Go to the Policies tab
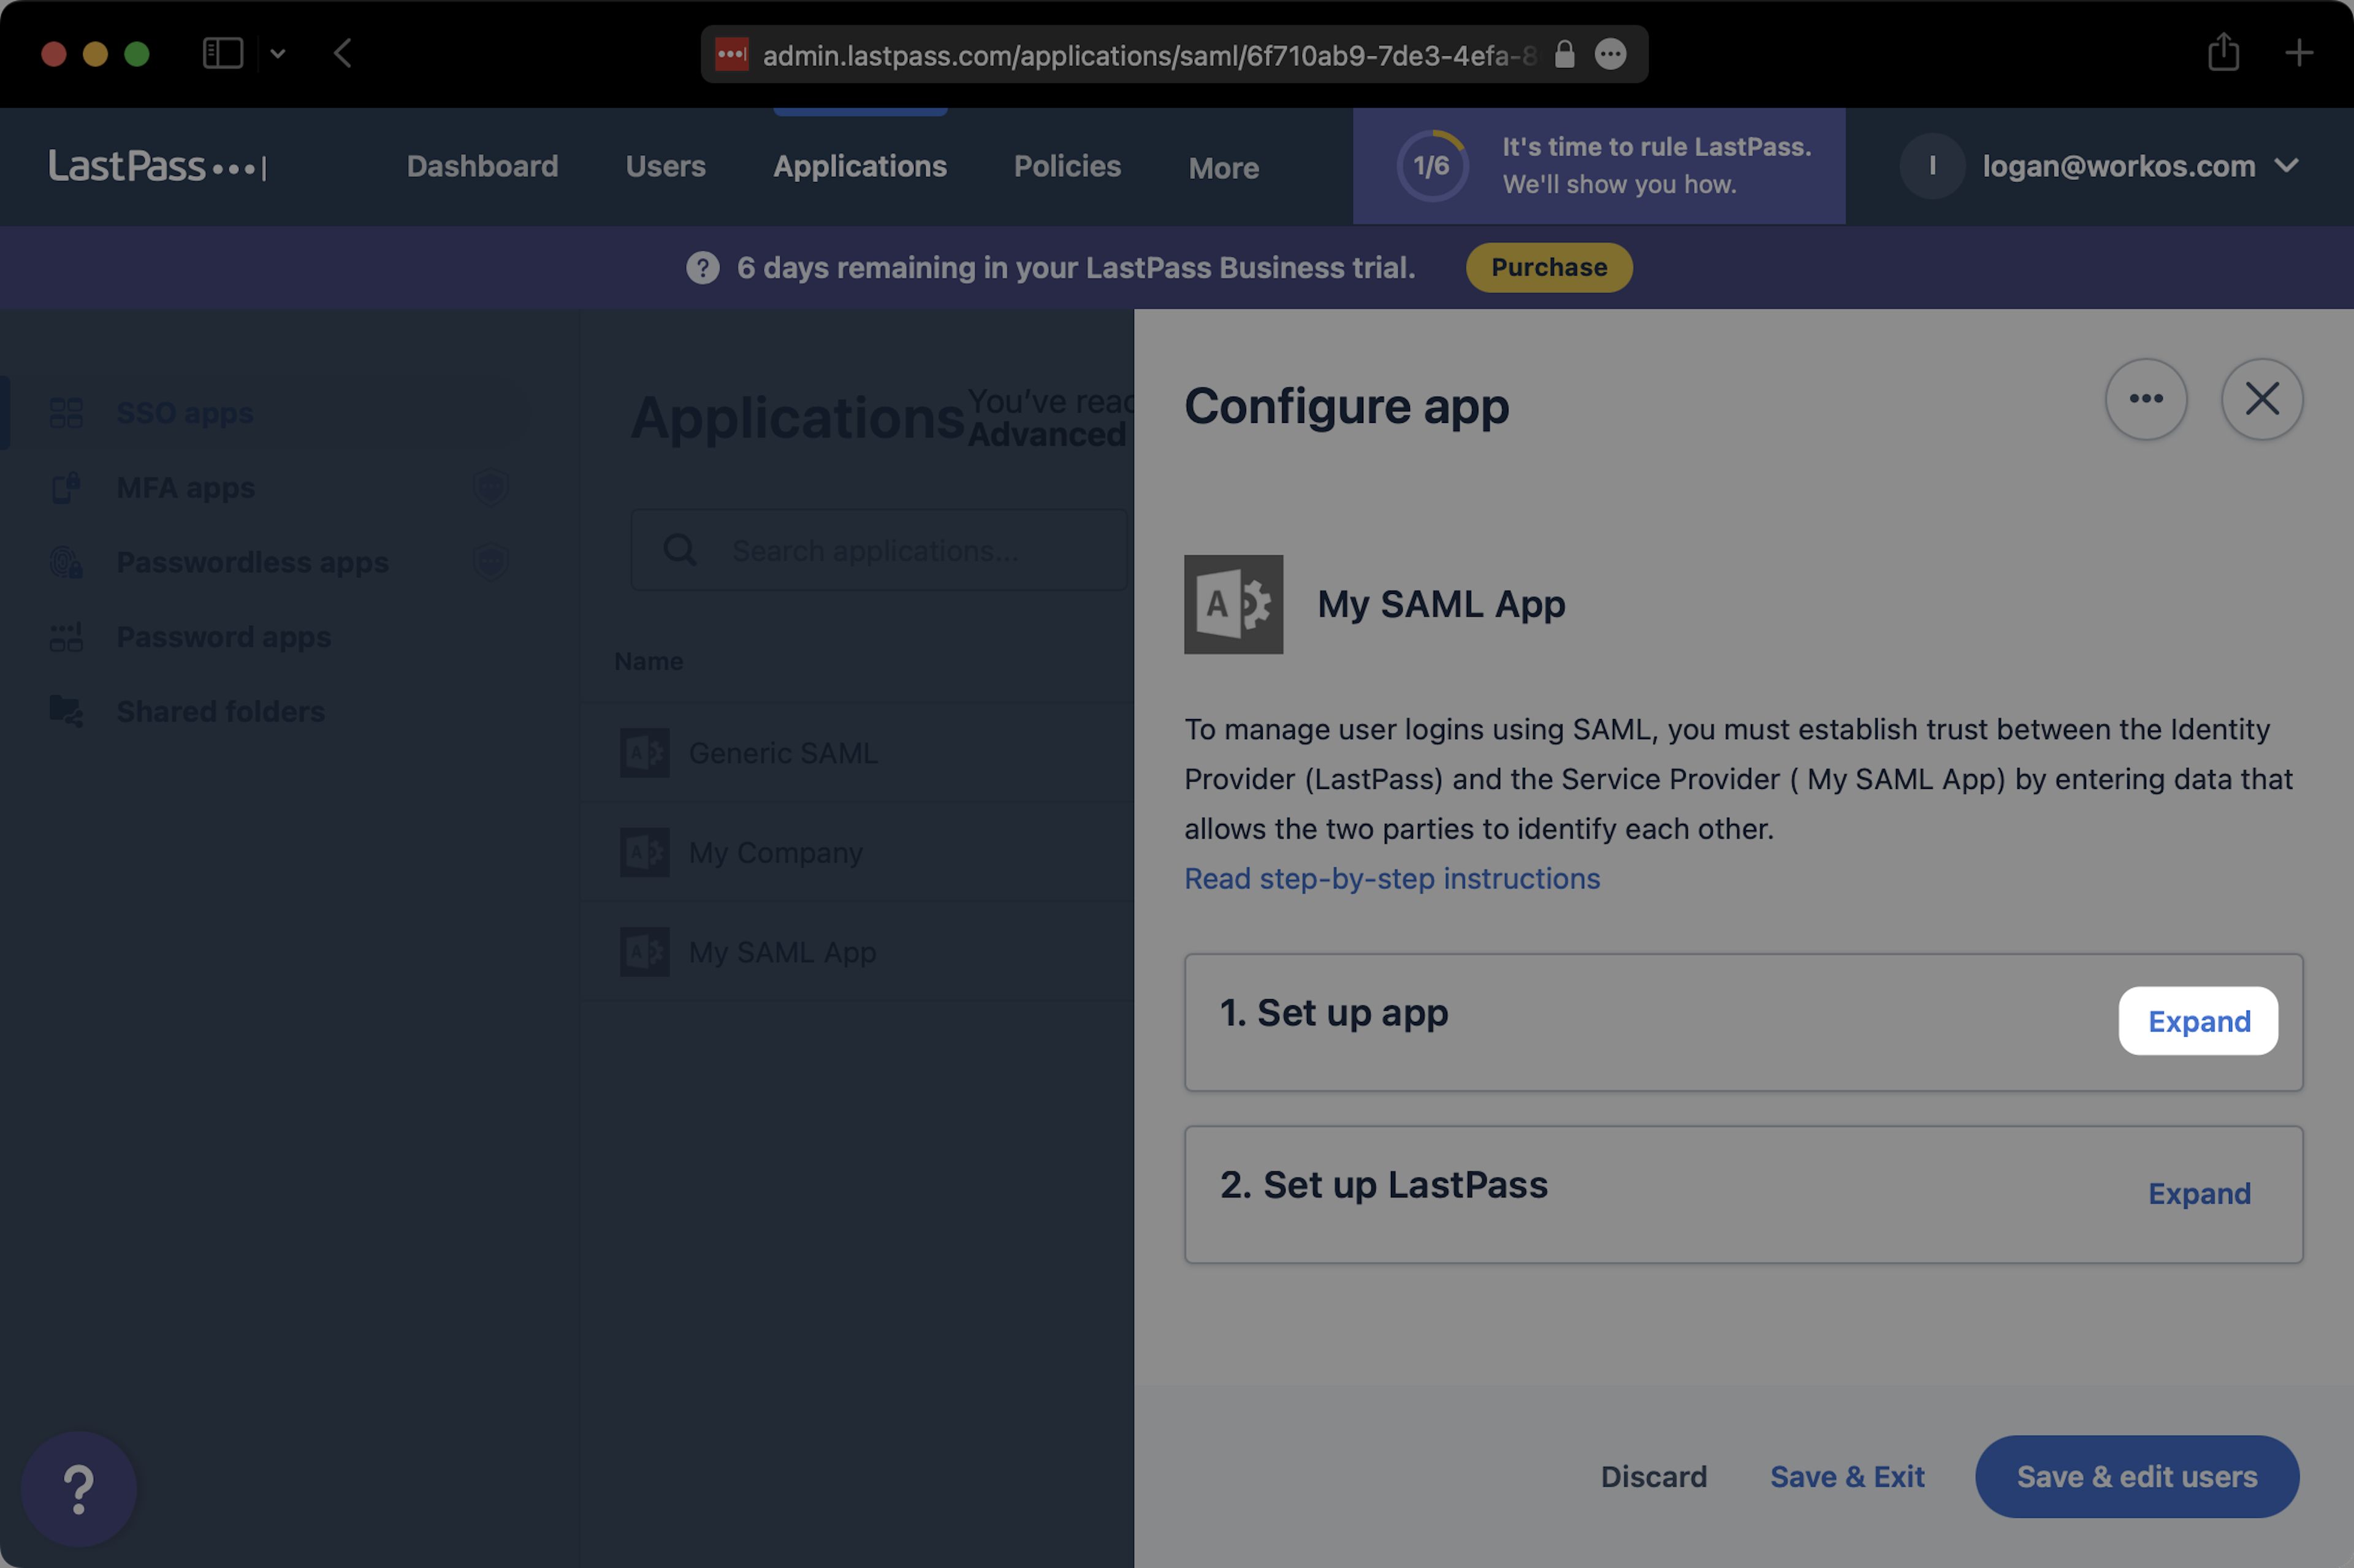 pos(1066,166)
